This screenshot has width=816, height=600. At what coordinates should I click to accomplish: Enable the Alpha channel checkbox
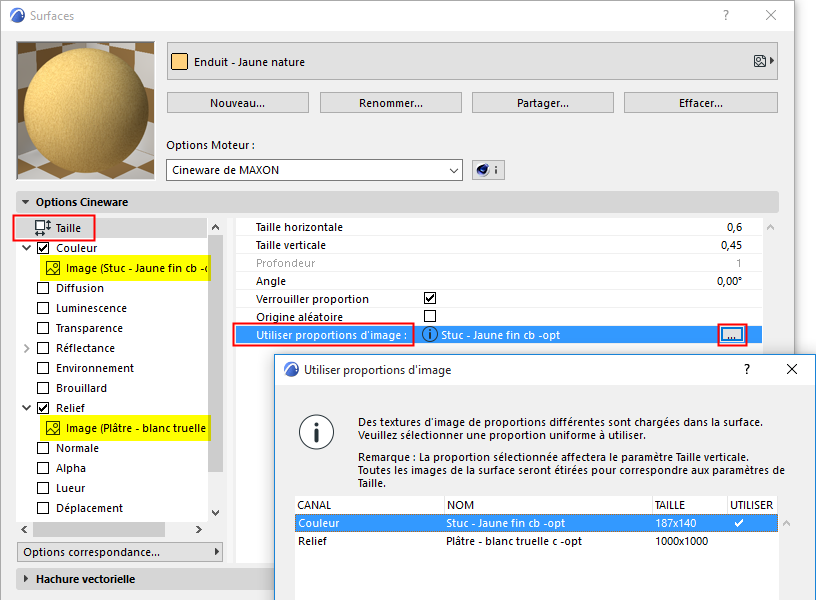[43, 468]
